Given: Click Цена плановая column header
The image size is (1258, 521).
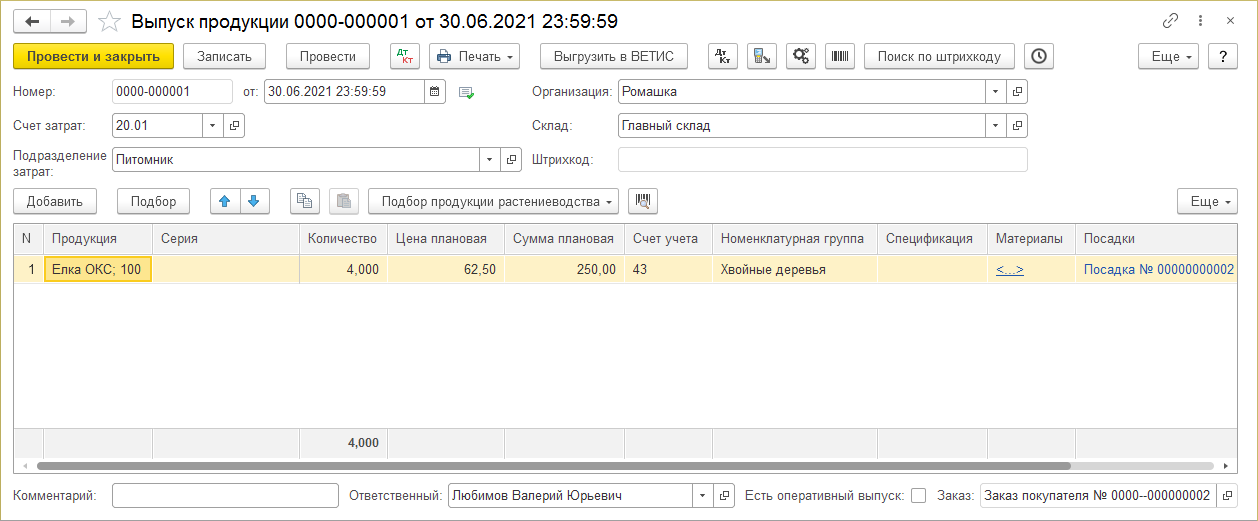Looking at the screenshot, I should [x=446, y=238].
